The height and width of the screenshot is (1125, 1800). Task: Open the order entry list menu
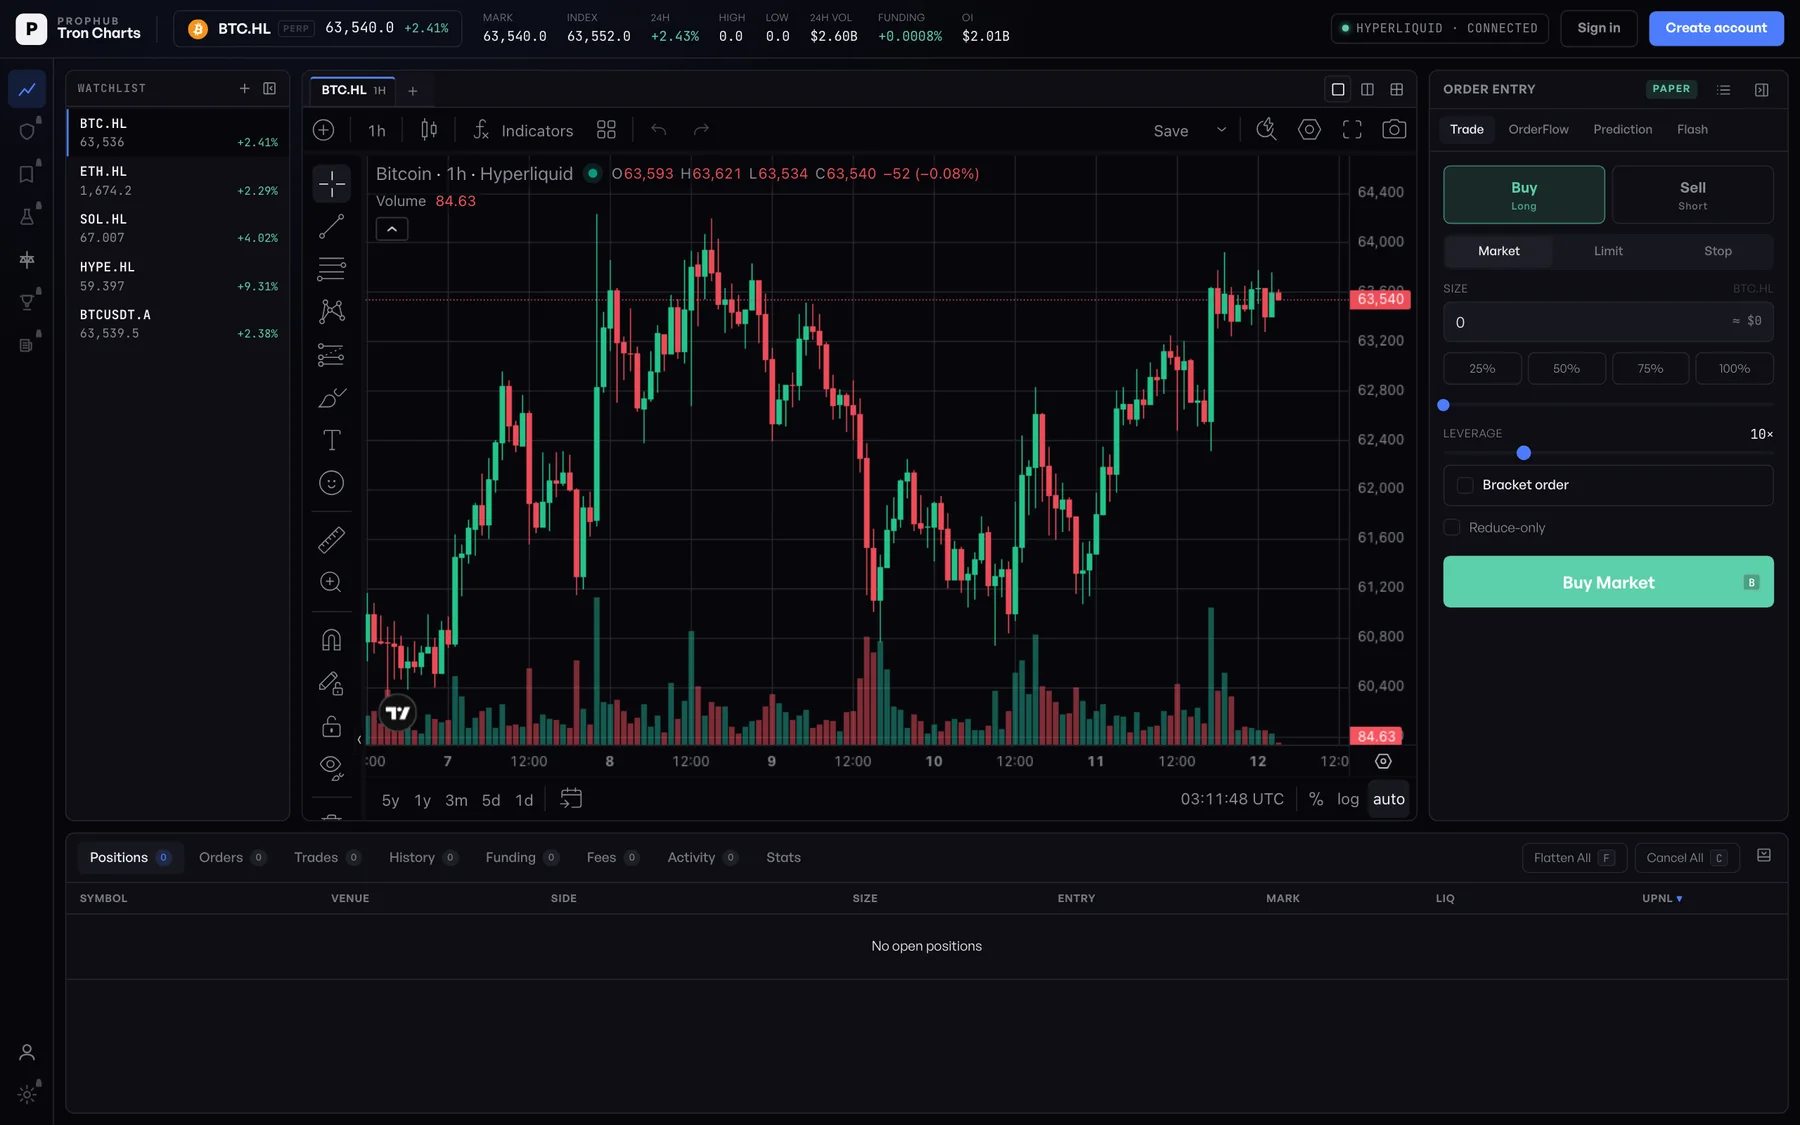tap(1723, 89)
